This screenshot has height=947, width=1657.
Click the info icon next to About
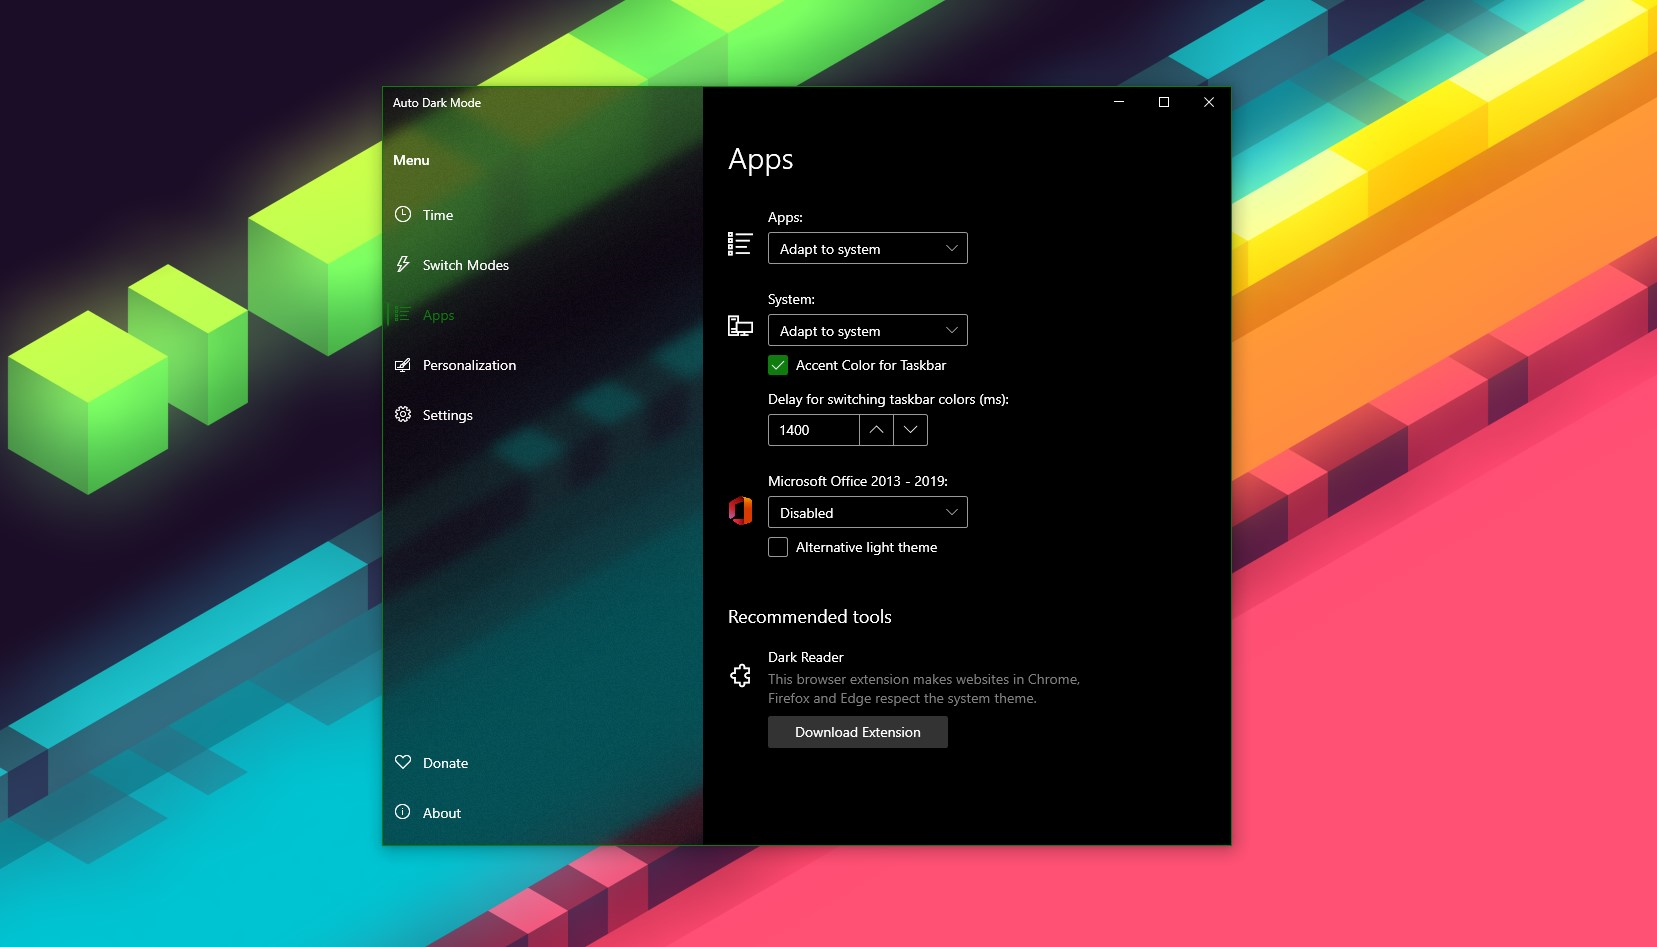tap(403, 812)
